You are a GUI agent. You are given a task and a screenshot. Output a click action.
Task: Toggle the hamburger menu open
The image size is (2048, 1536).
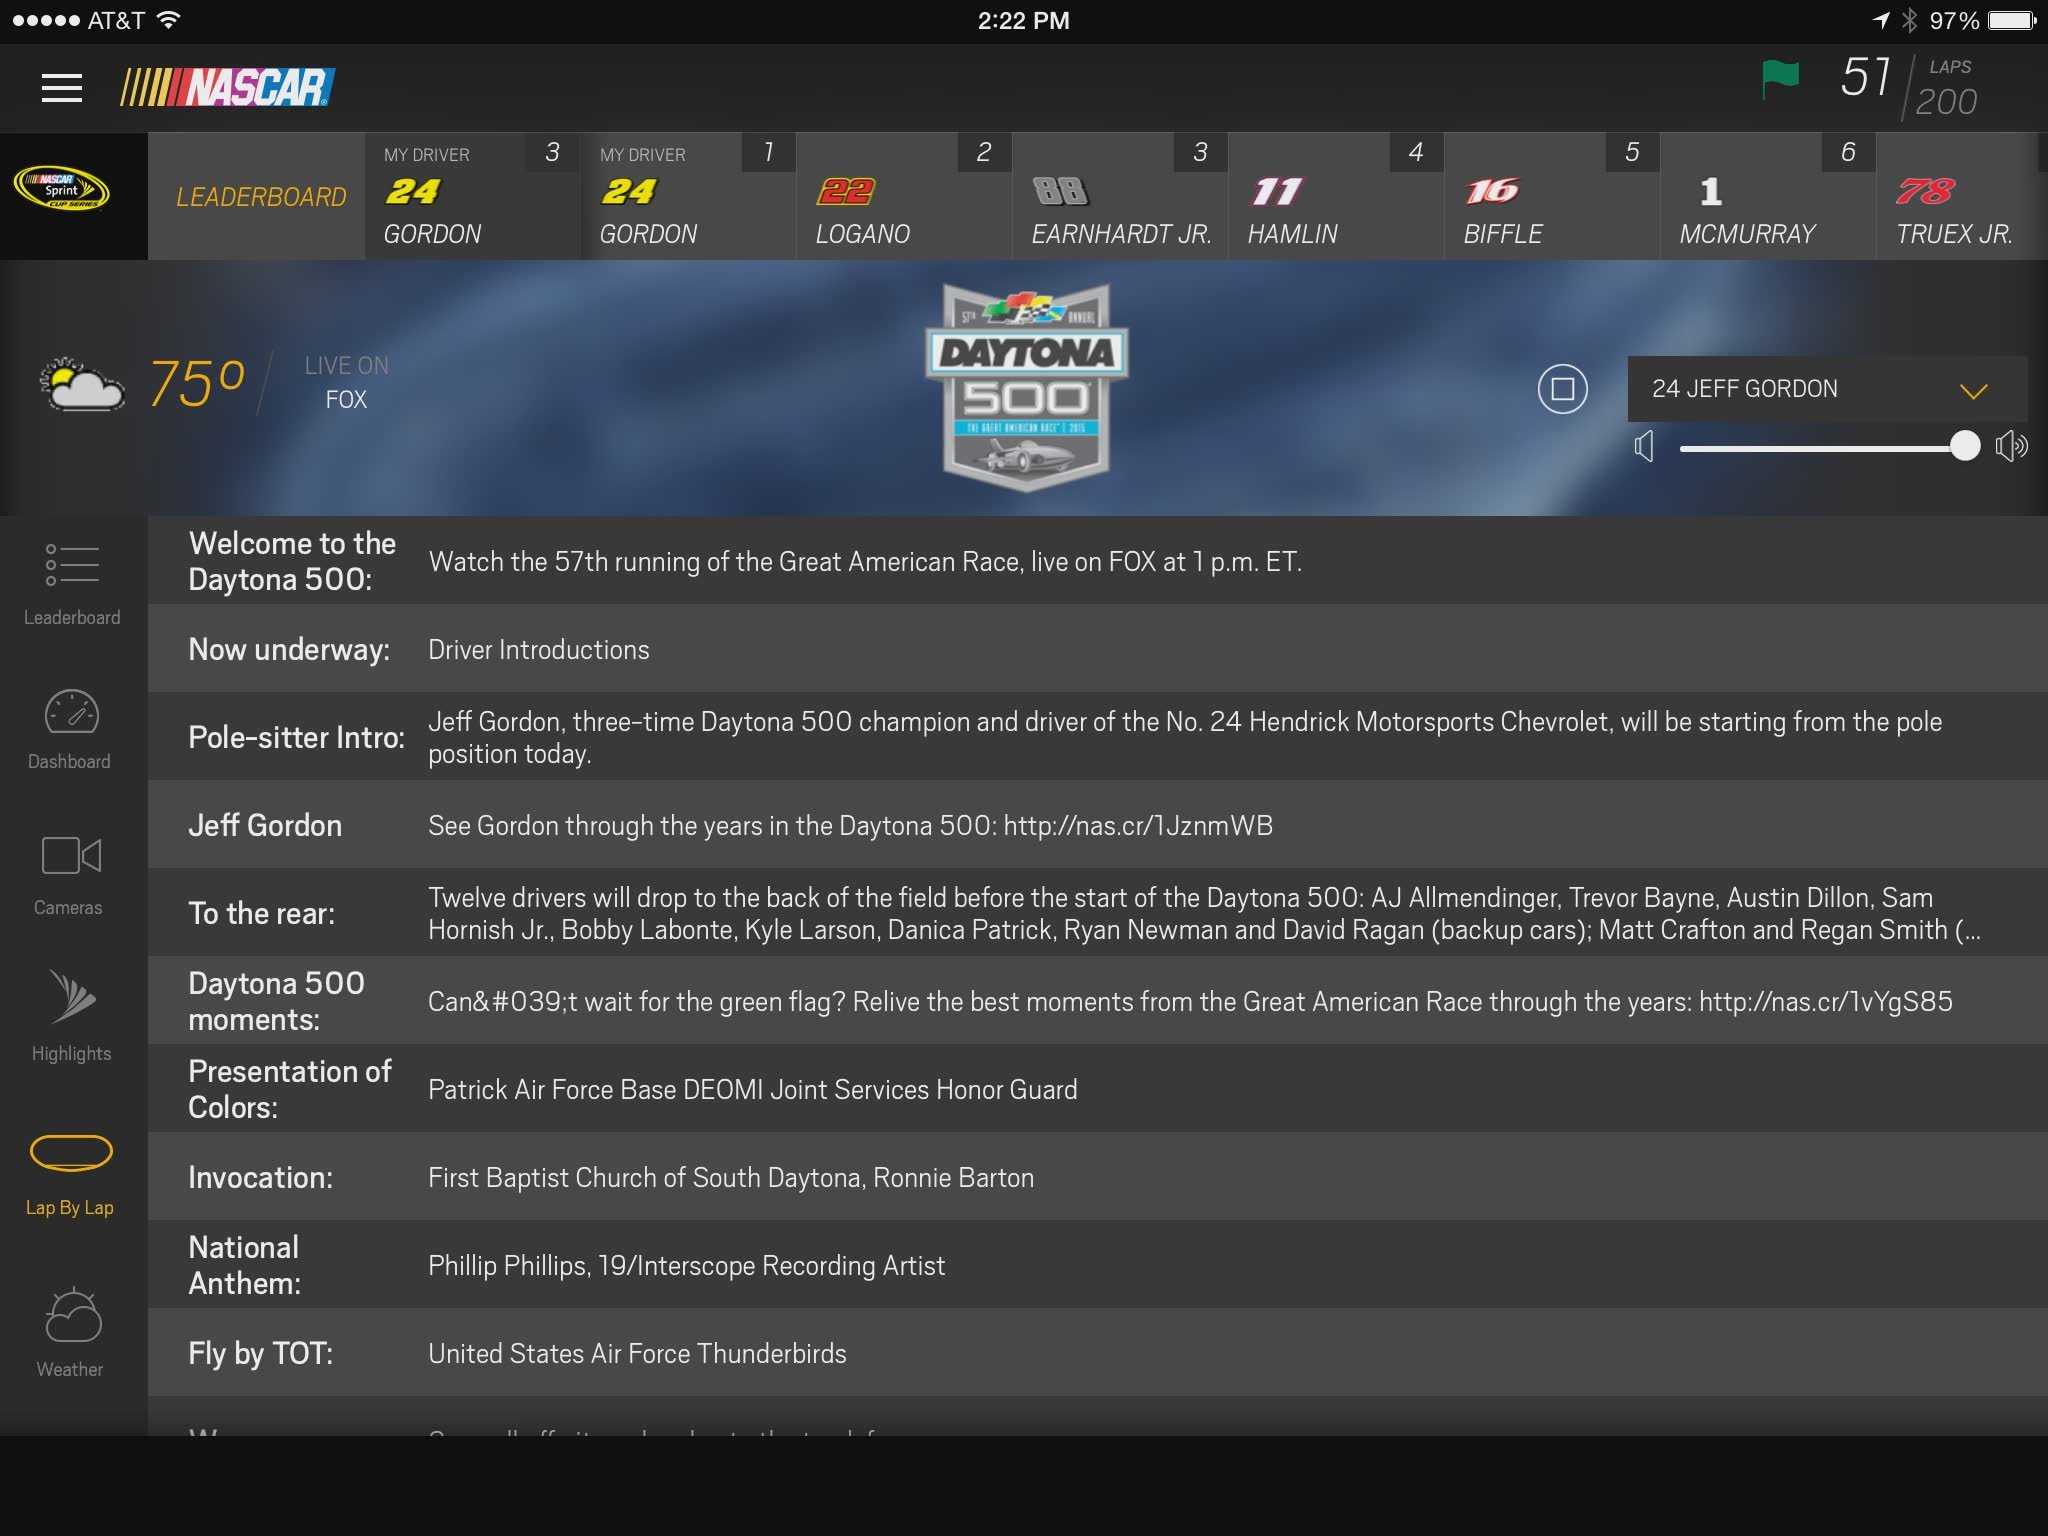coord(60,89)
